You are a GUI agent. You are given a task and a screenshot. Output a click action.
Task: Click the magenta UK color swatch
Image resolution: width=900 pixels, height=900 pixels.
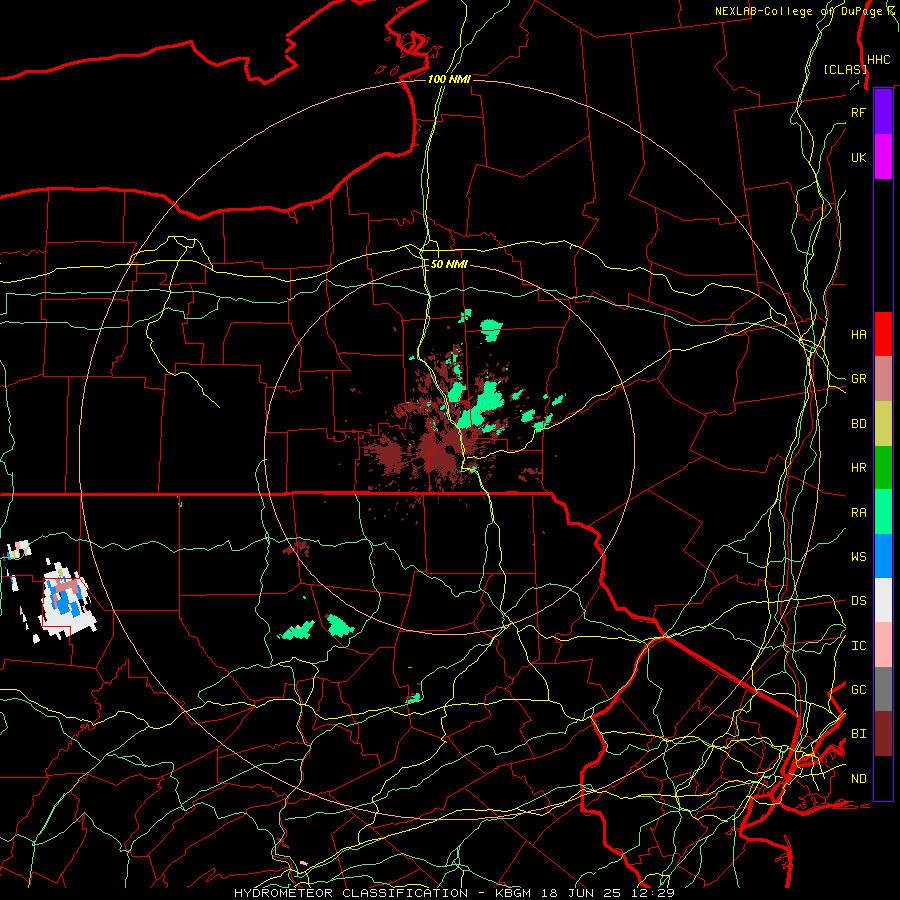(883, 157)
